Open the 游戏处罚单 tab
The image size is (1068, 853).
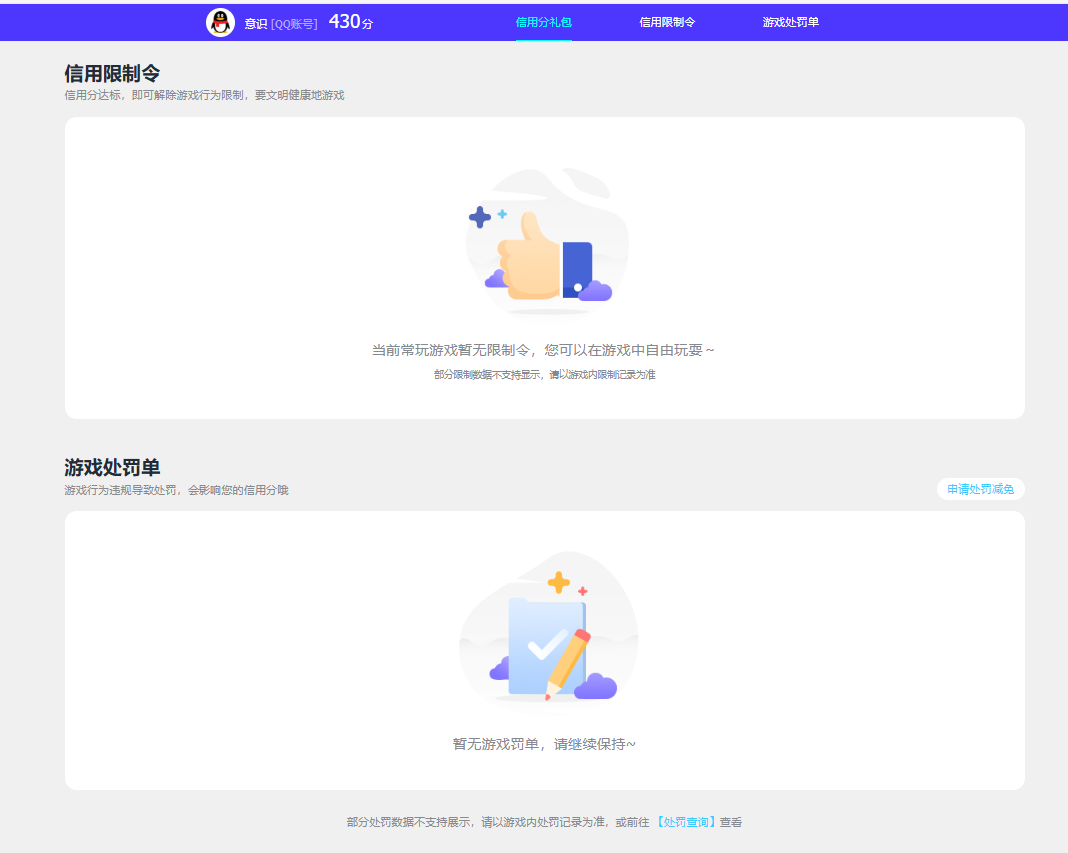coord(789,19)
